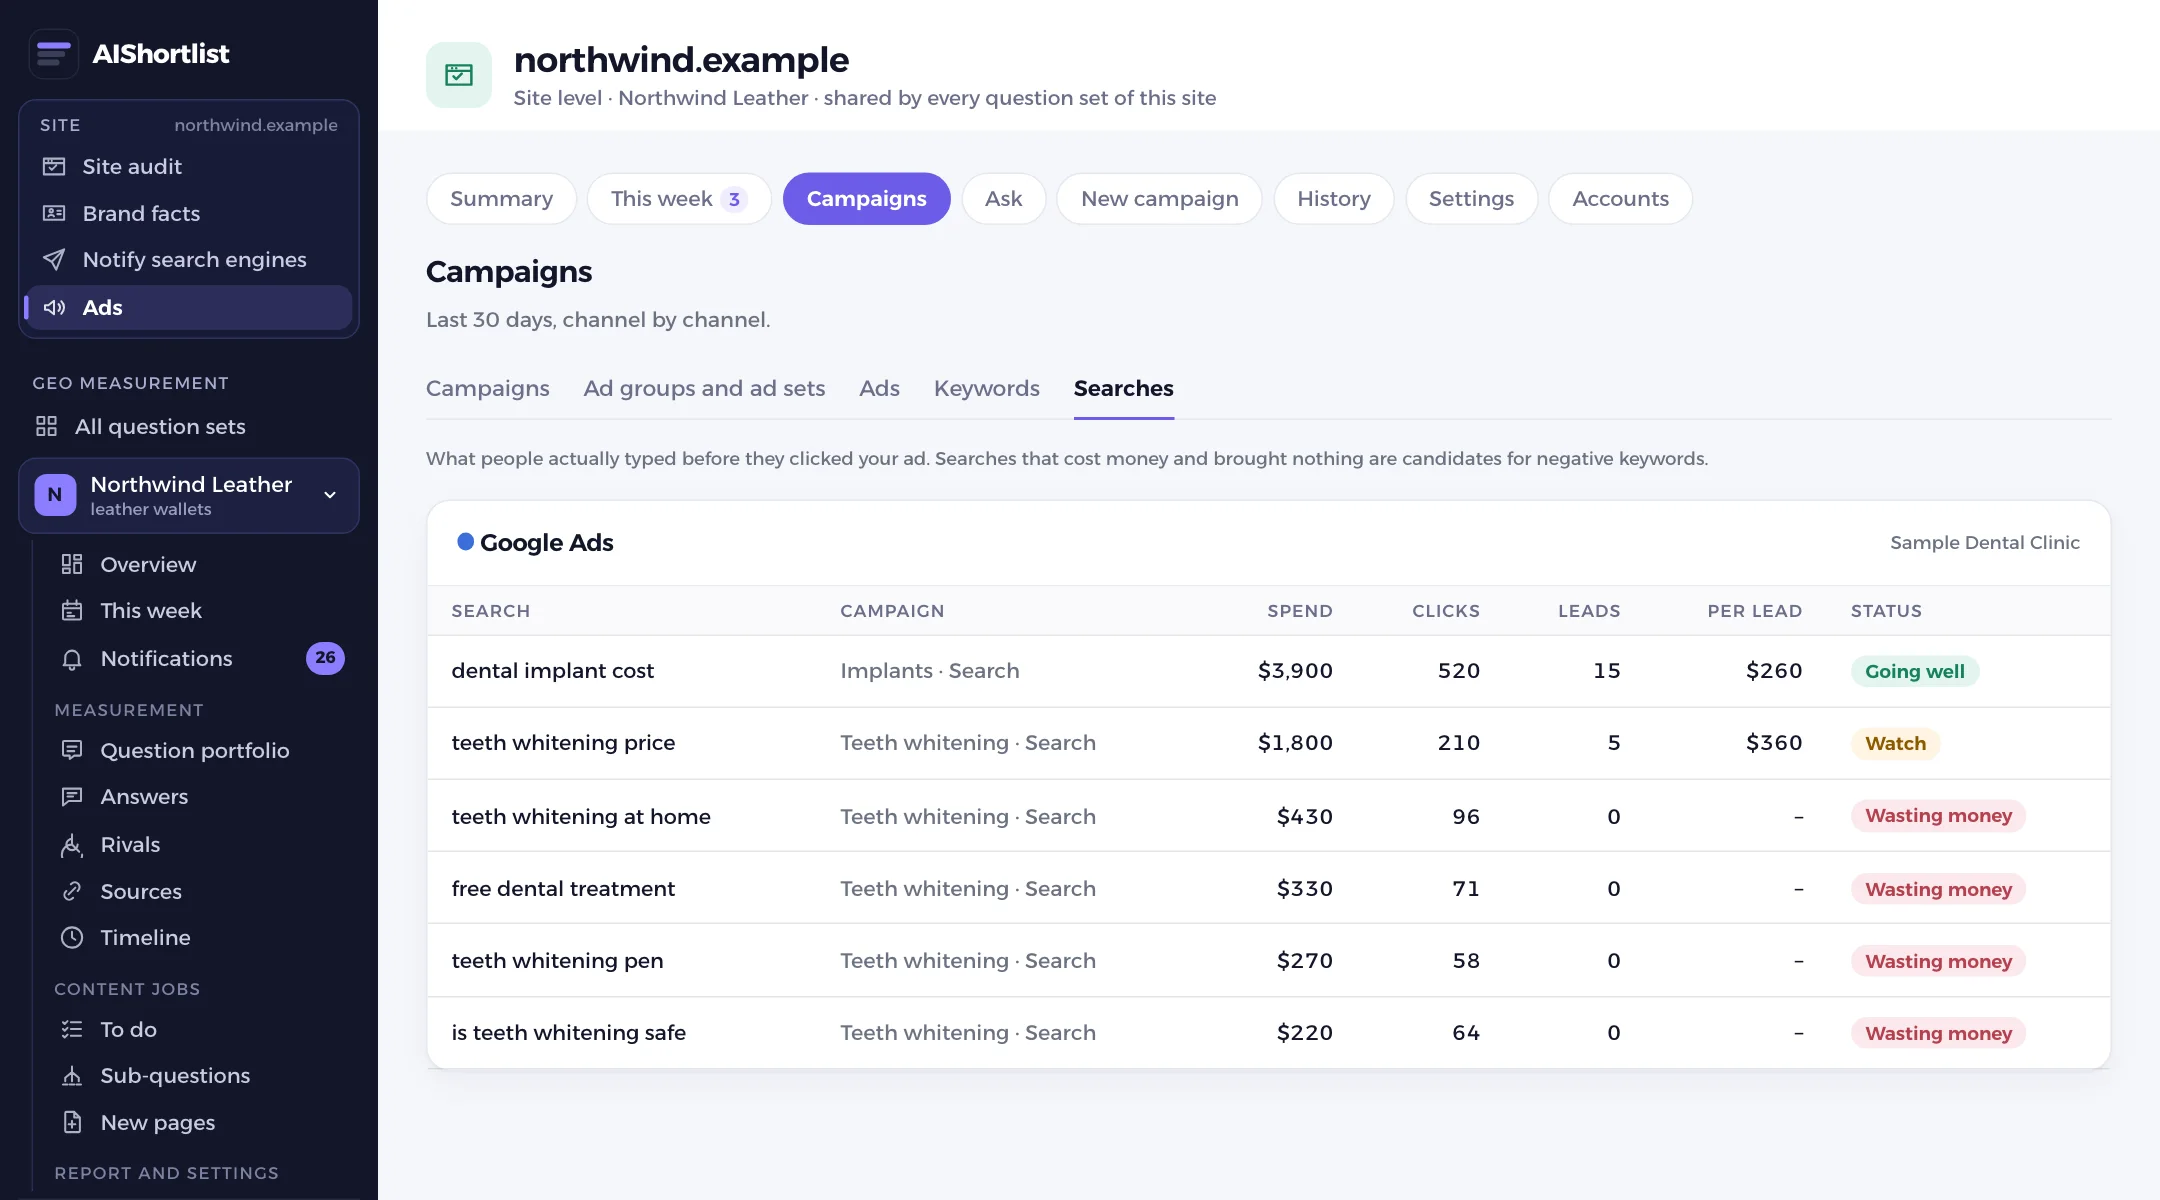2160x1200 pixels.
Task: Open Answers via its chat icon
Action: tap(72, 797)
